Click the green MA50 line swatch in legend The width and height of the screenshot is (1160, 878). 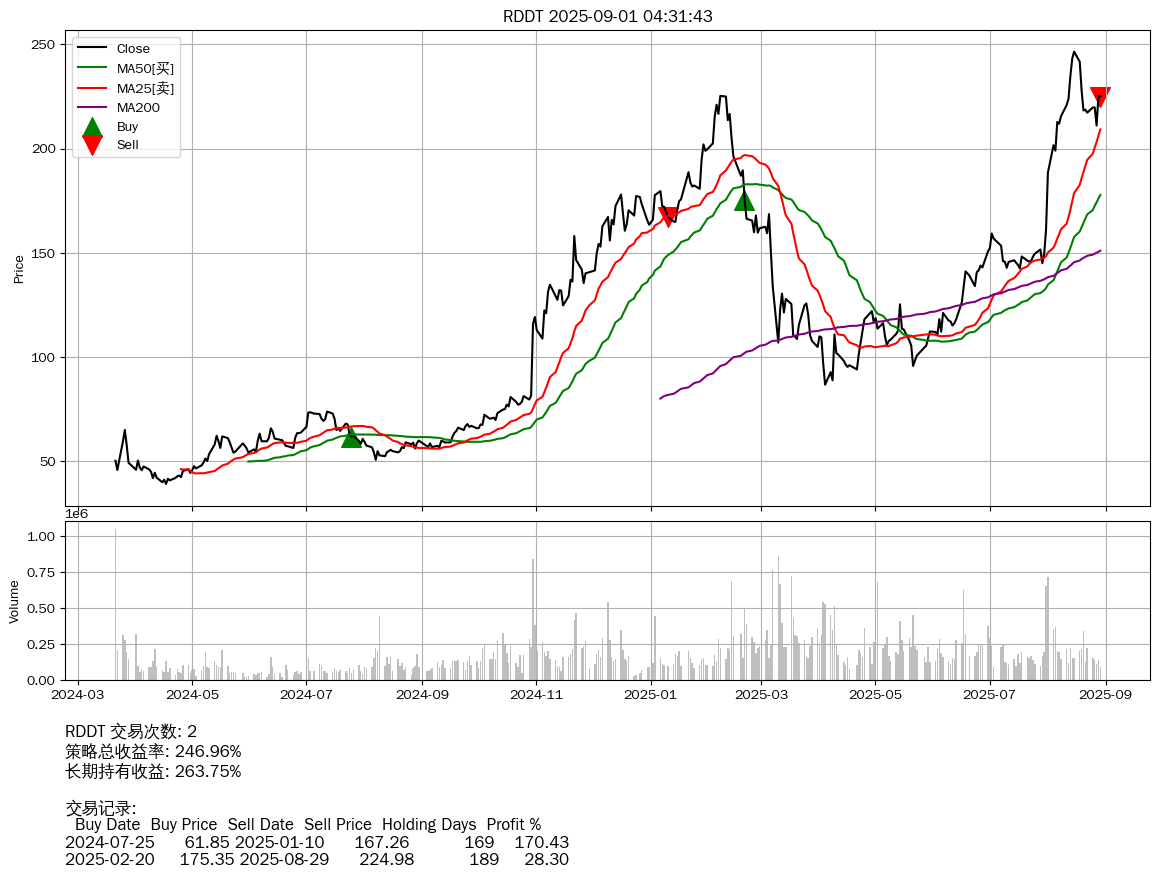[92, 69]
